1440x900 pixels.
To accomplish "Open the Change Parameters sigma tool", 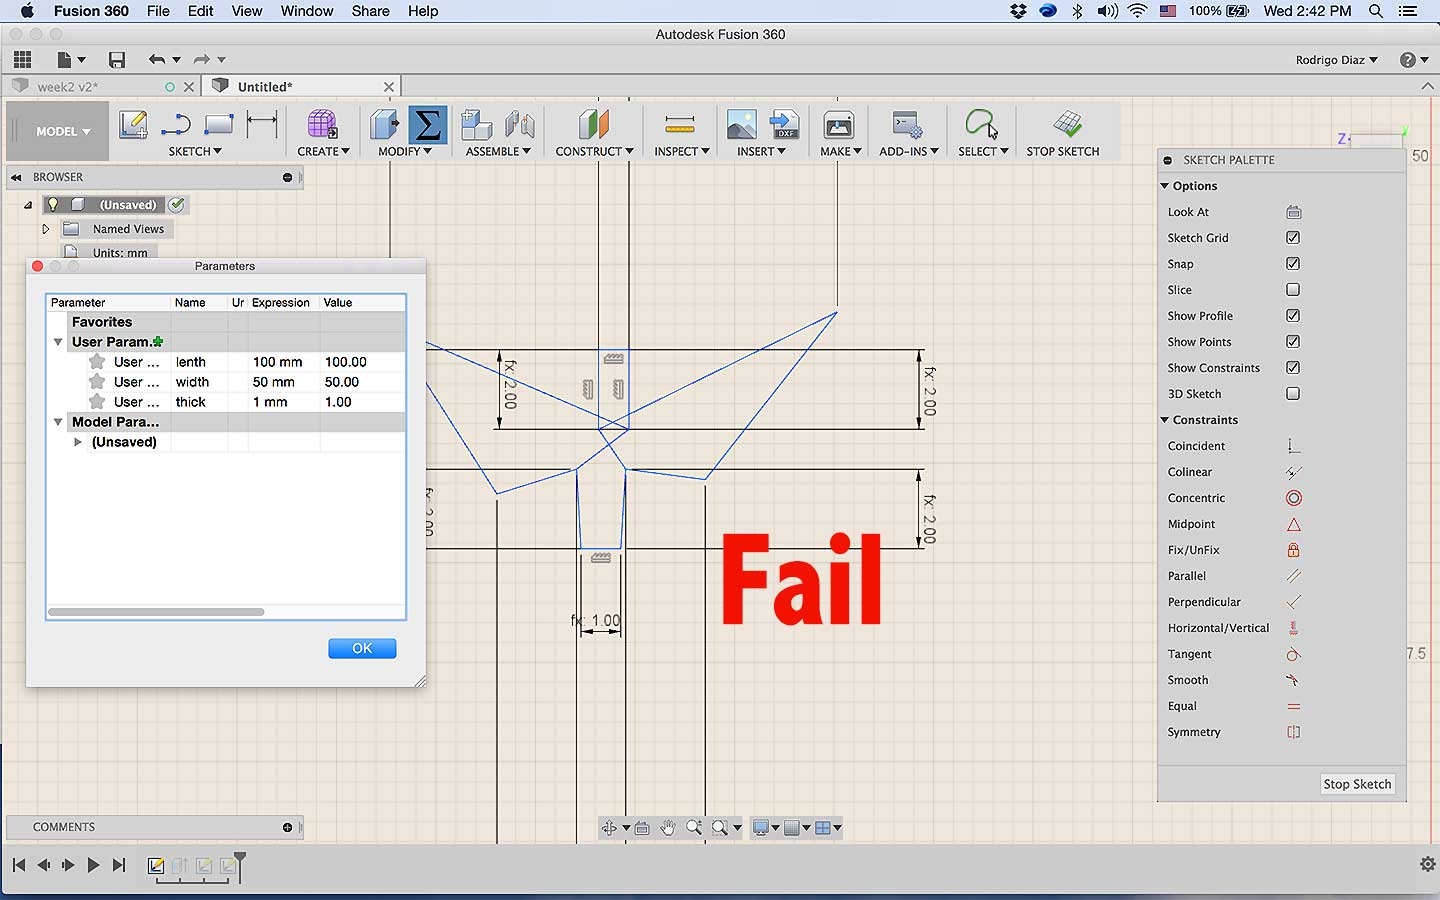I will 427,125.
